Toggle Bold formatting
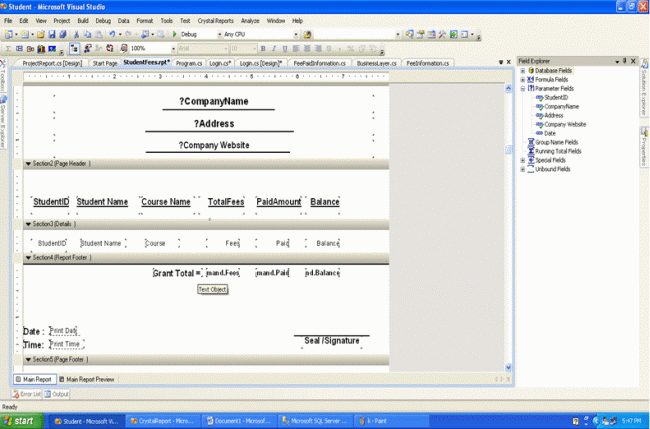 click(263, 48)
